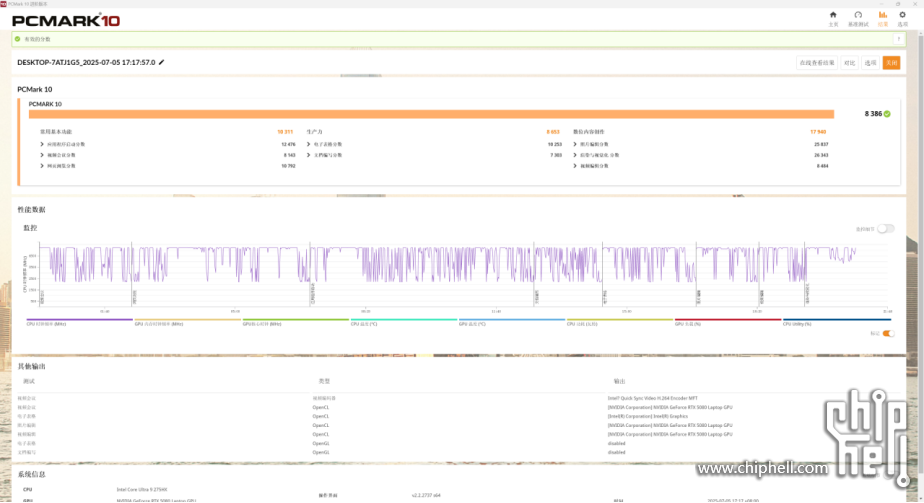
Task: Click the green valid-score checkmark beside 8 386
Action: click(887, 114)
